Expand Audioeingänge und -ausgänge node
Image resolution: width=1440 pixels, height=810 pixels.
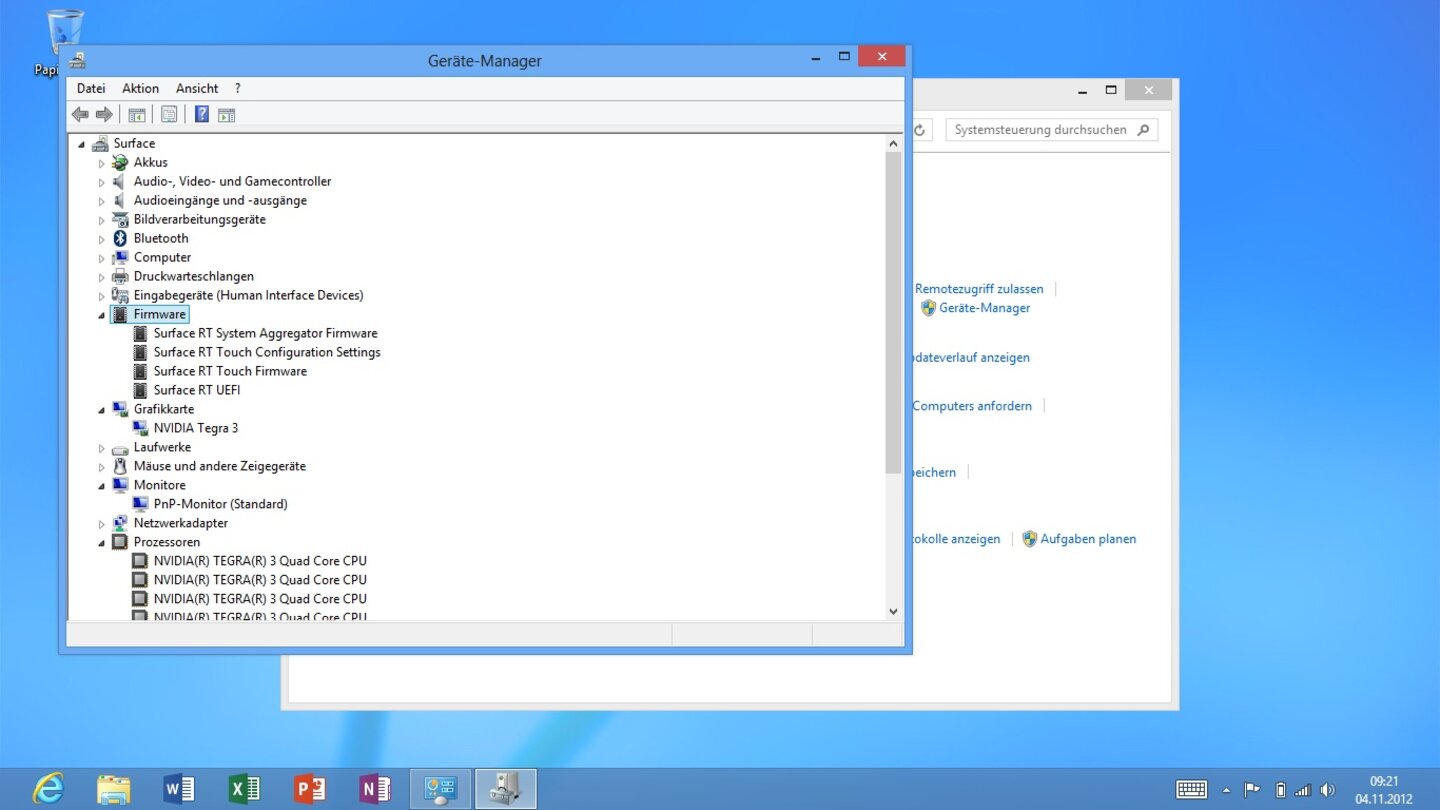[x=101, y=201]
